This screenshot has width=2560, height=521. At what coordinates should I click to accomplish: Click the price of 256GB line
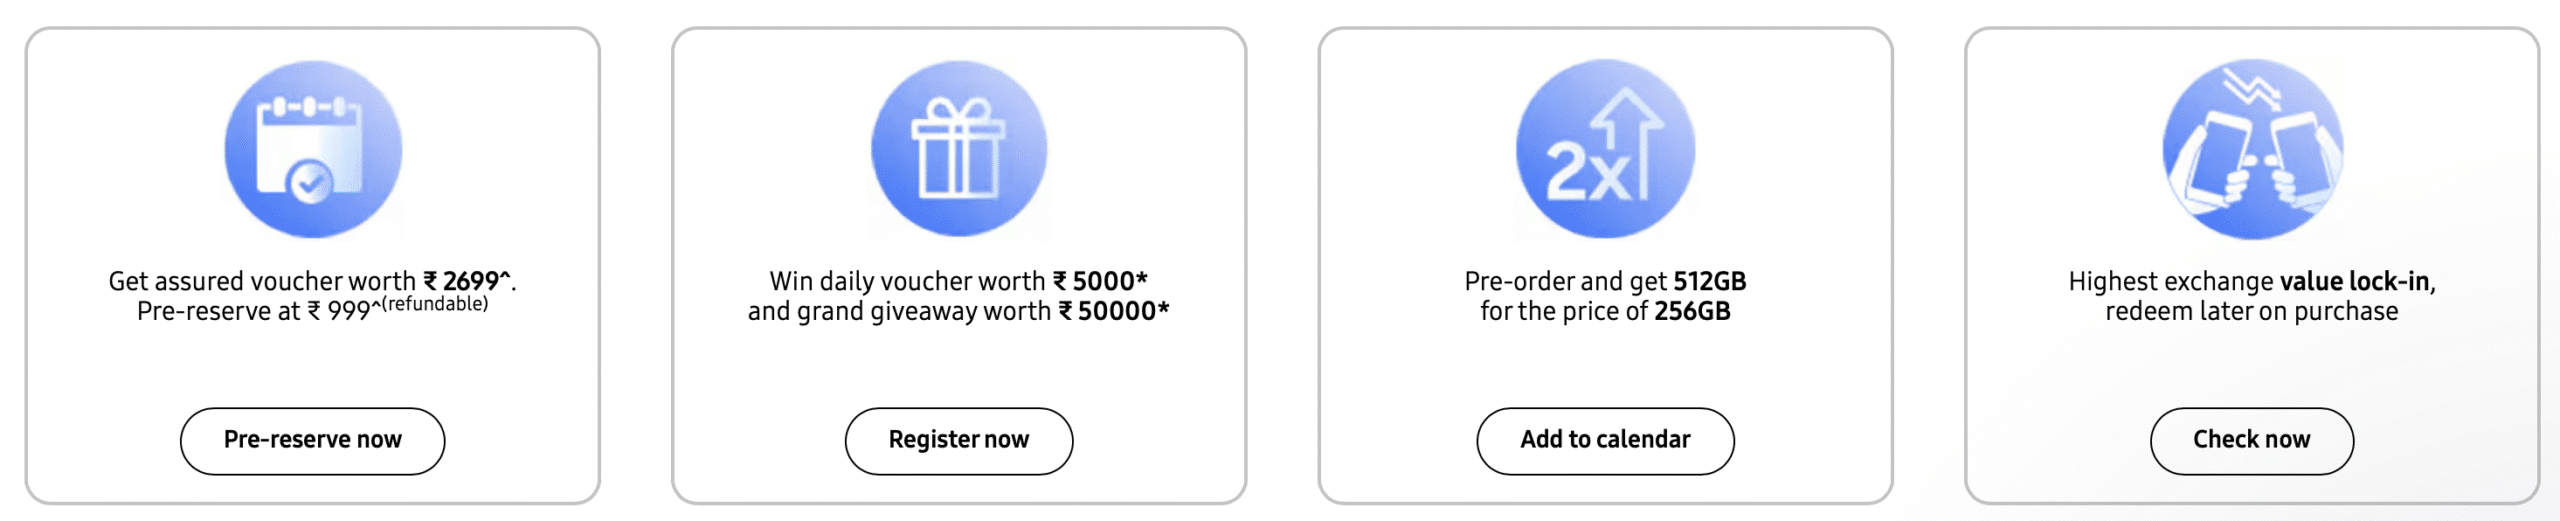coord(1605,312)
